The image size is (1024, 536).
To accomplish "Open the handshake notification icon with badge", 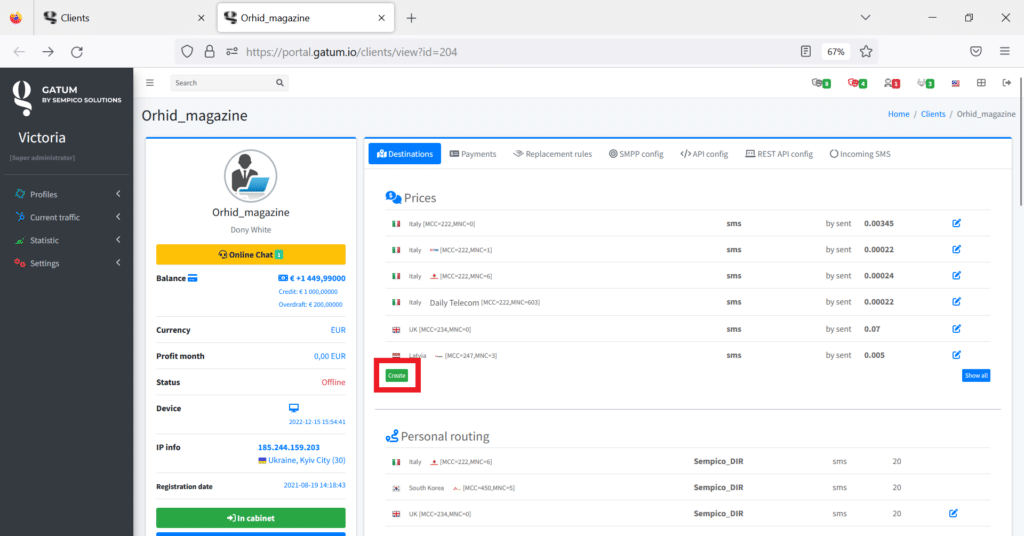I will [925, 83].
